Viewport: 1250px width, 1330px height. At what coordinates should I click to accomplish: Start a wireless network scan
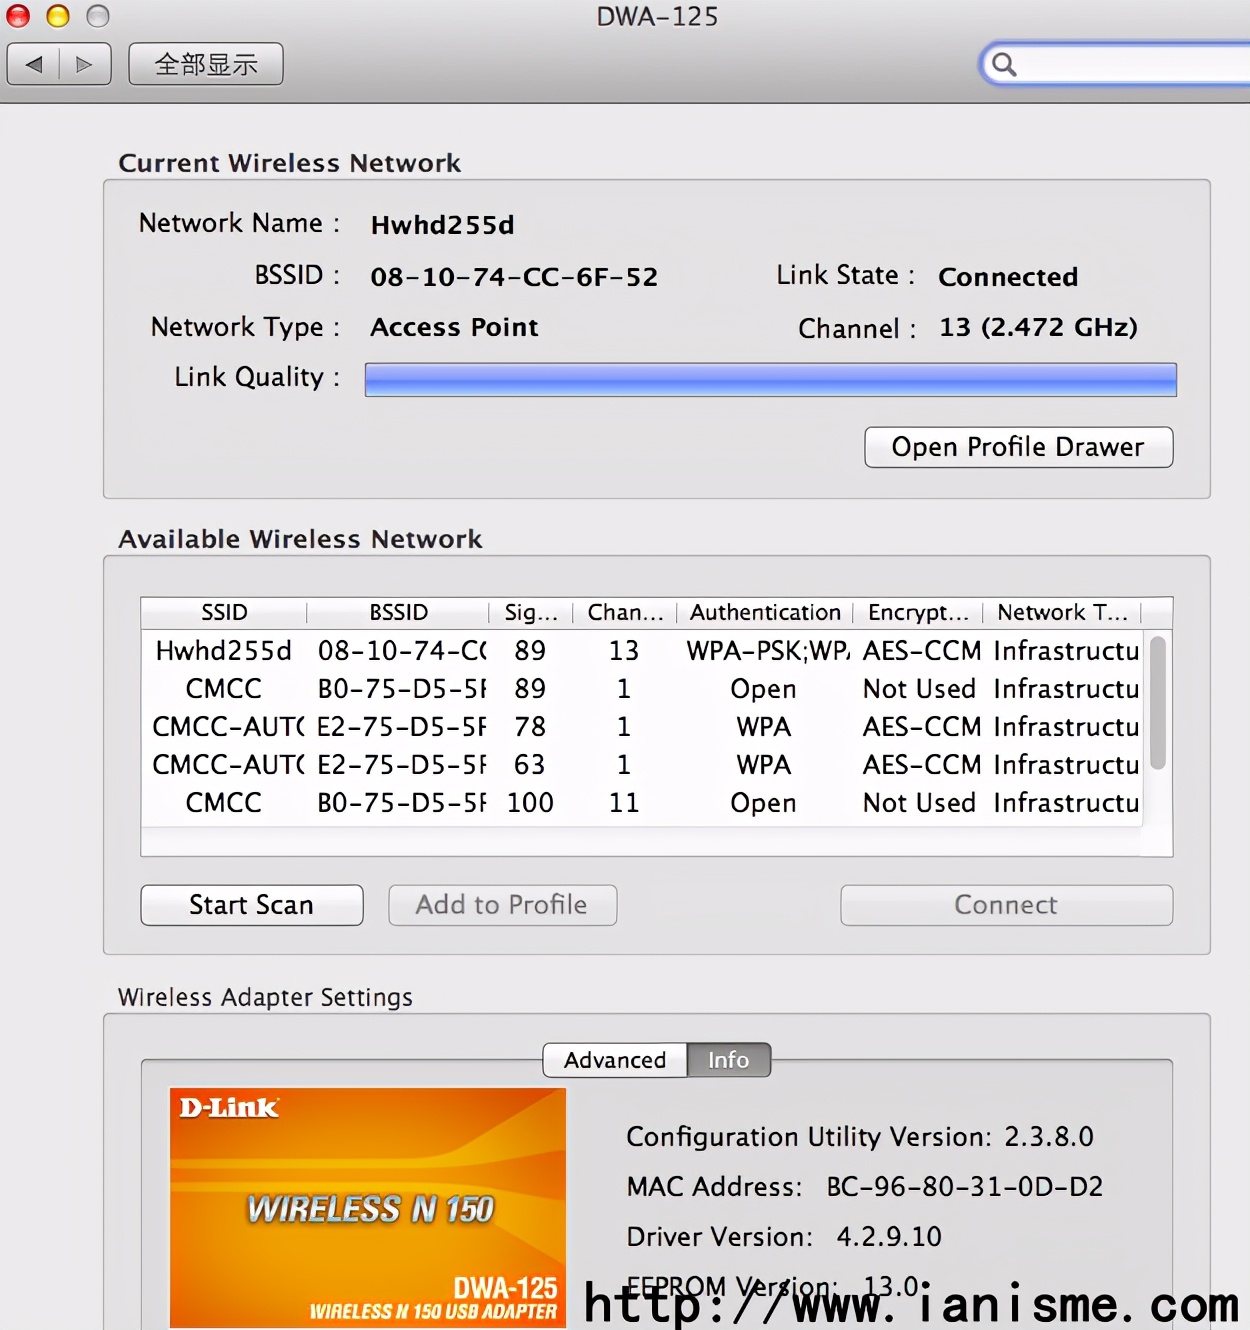pyautogui.click(x=251, y=905)
